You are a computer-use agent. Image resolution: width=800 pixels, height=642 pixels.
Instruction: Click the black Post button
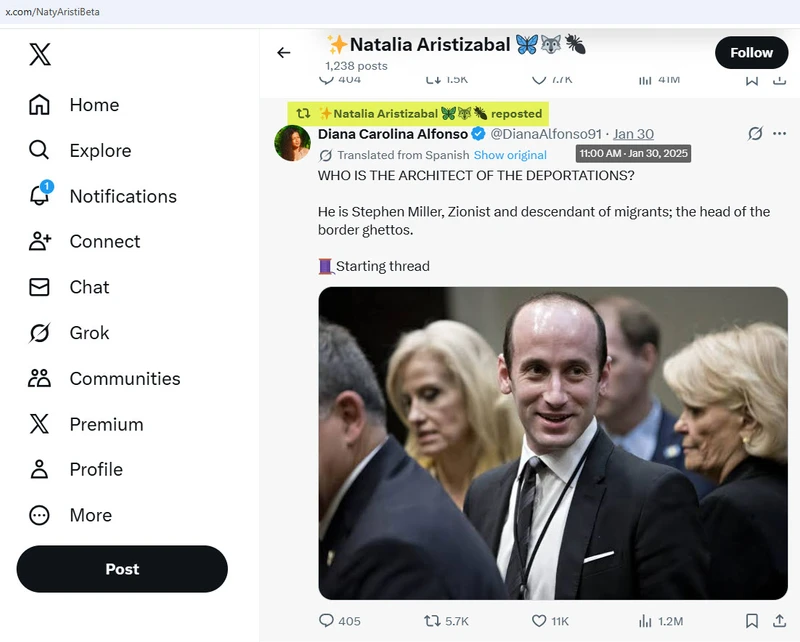[122, 569]
